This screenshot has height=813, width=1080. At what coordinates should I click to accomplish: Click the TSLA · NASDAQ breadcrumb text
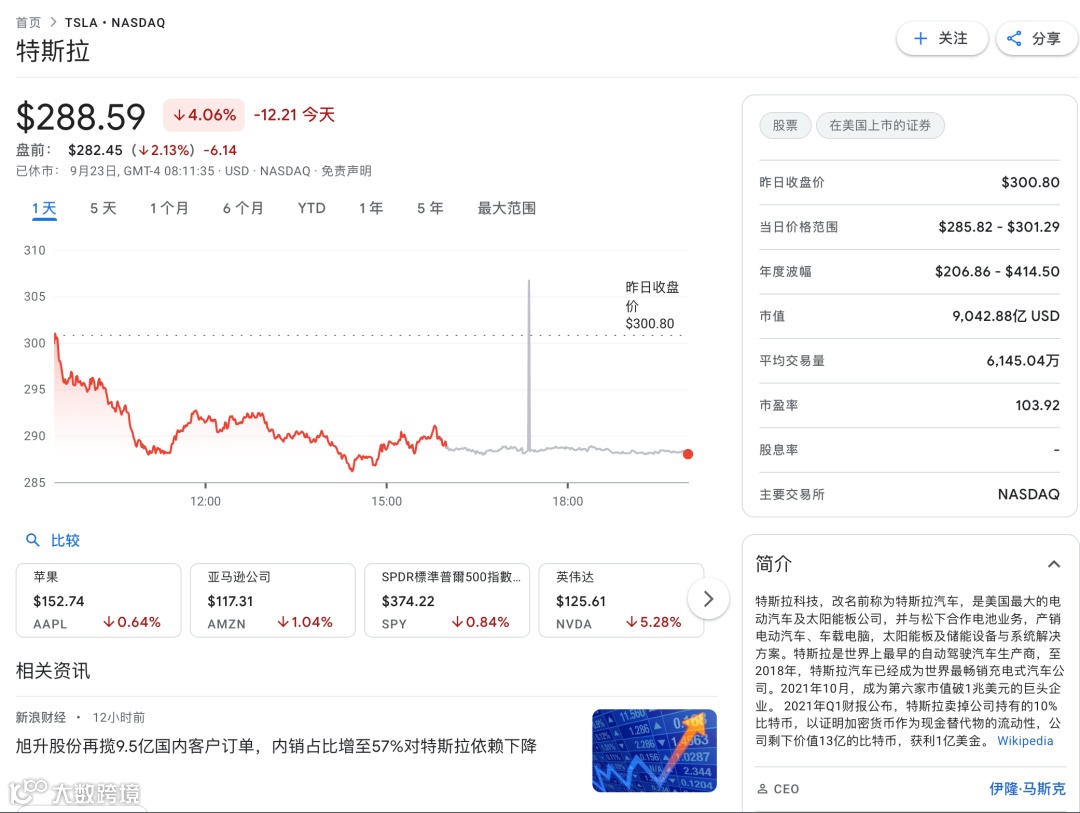[x=115, y=23]
